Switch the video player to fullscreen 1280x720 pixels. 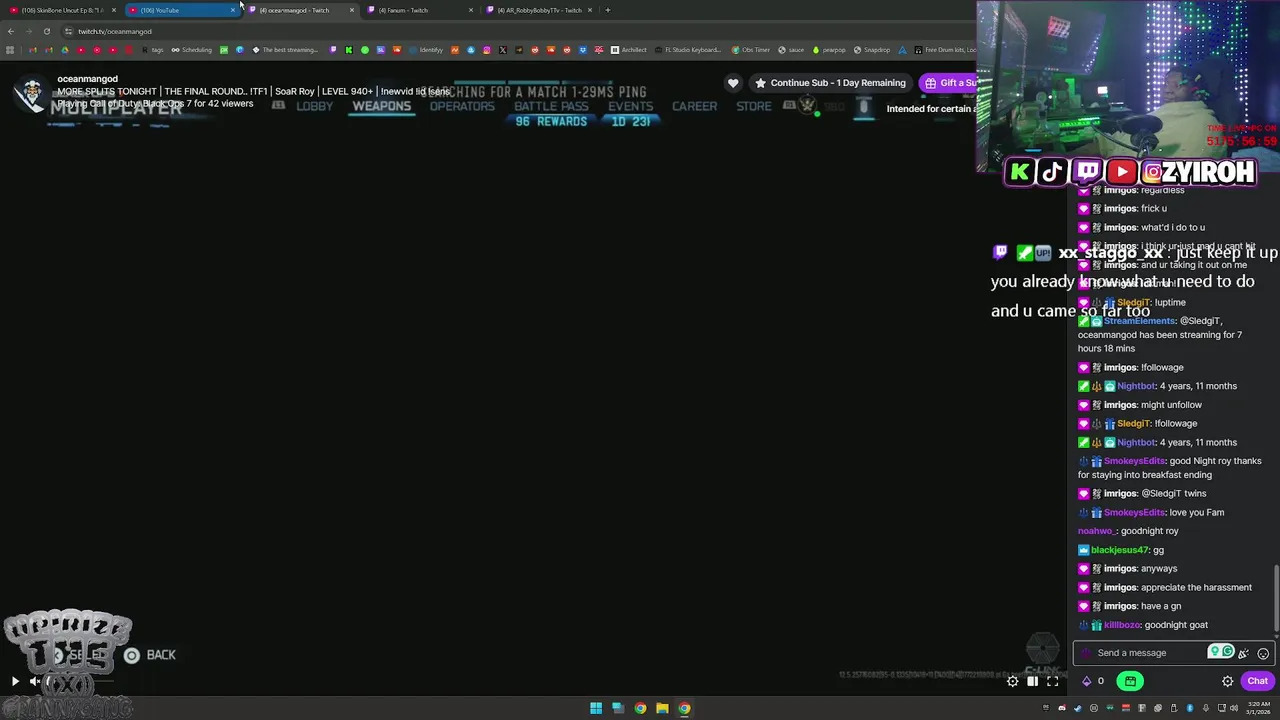point(1052,681)
